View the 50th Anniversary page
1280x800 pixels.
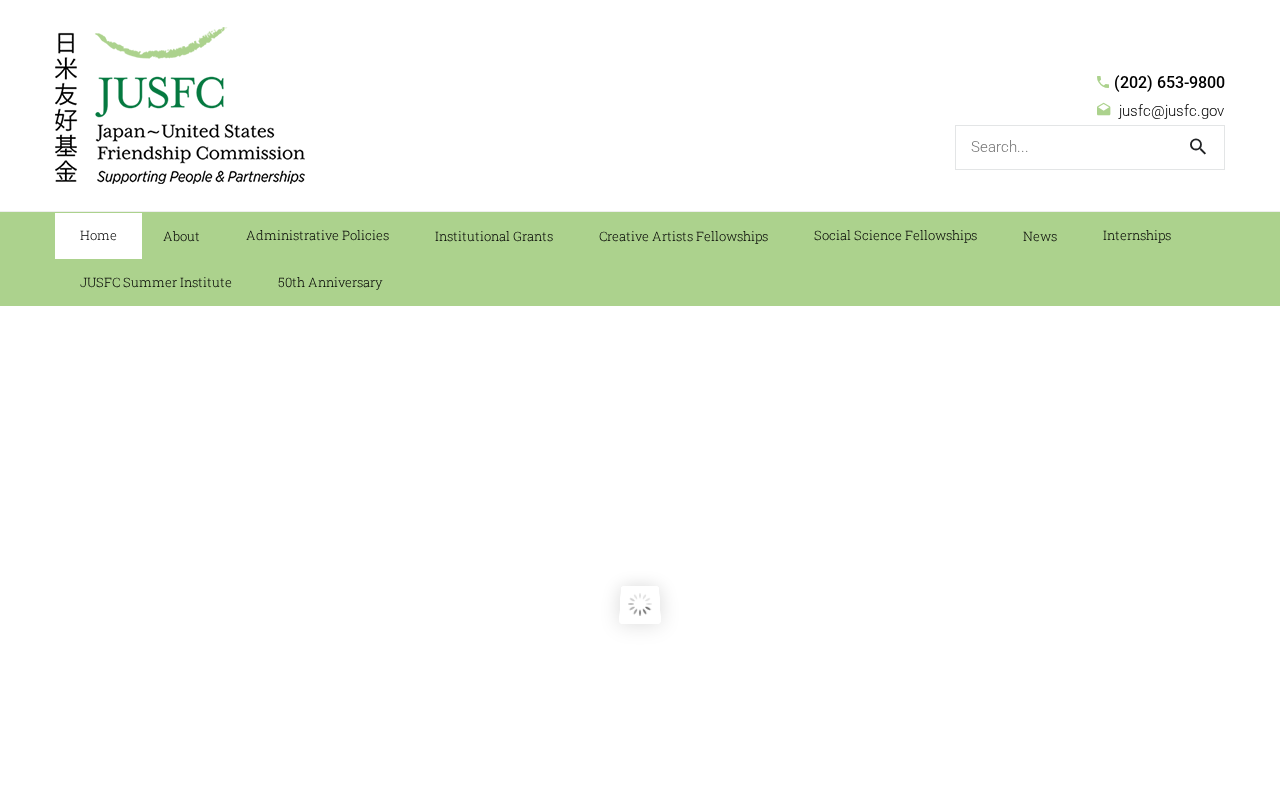coord(330,282)
